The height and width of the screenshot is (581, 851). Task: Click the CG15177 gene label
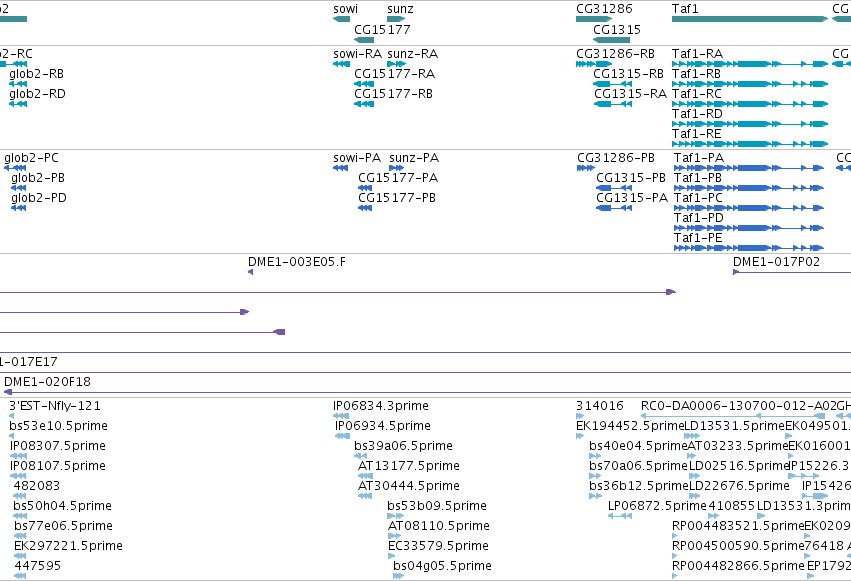tap(382, 29)
